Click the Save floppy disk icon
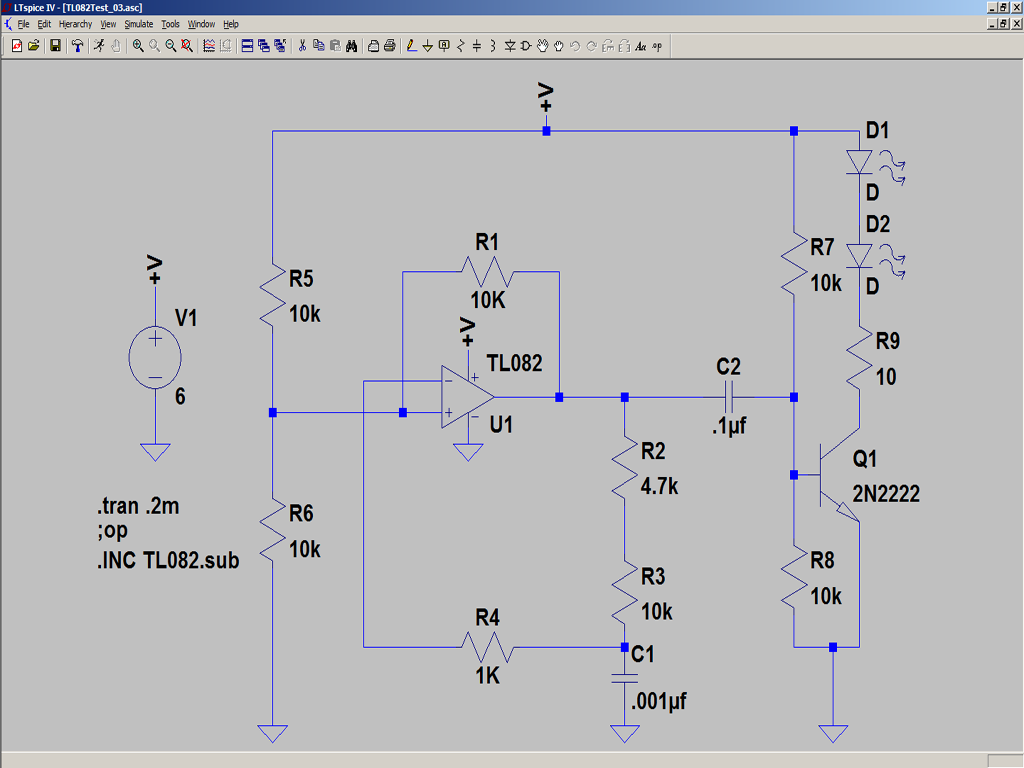This screenshot has height=768, width=1024. click(x=56, y=46)
